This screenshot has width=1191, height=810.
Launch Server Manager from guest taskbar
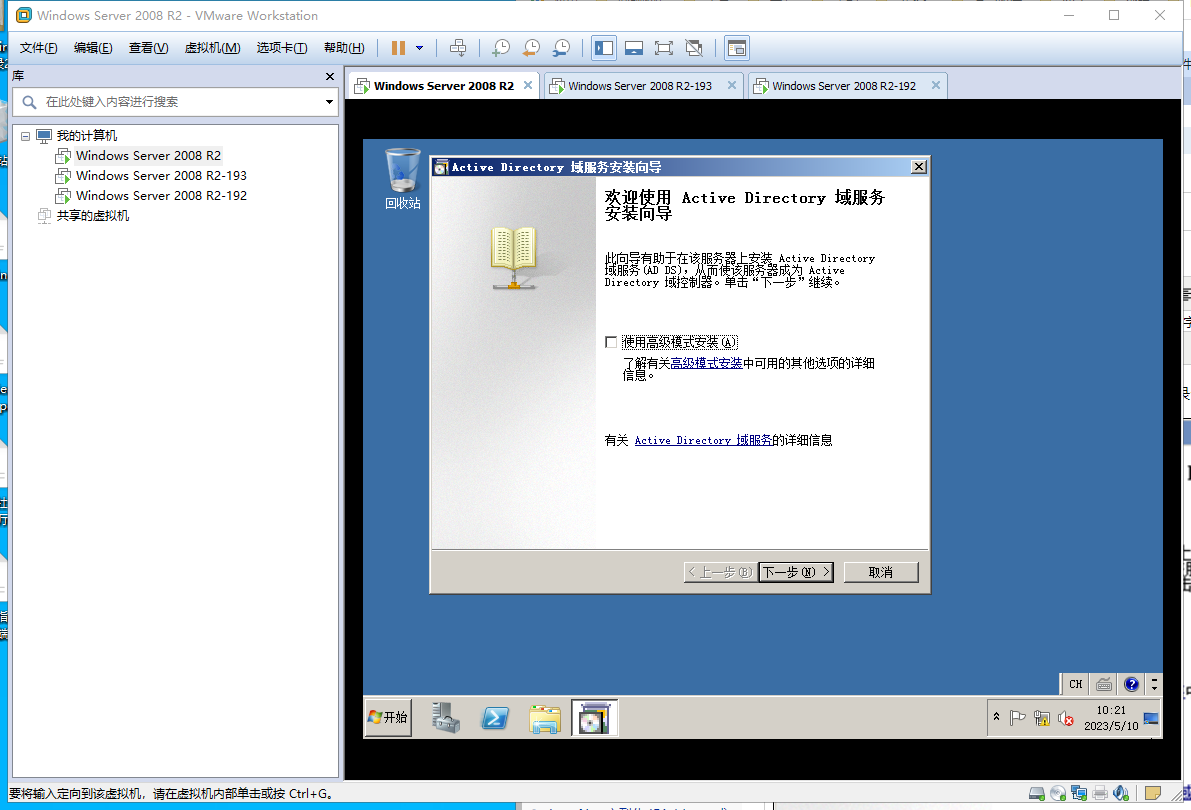tap(446, 717)
